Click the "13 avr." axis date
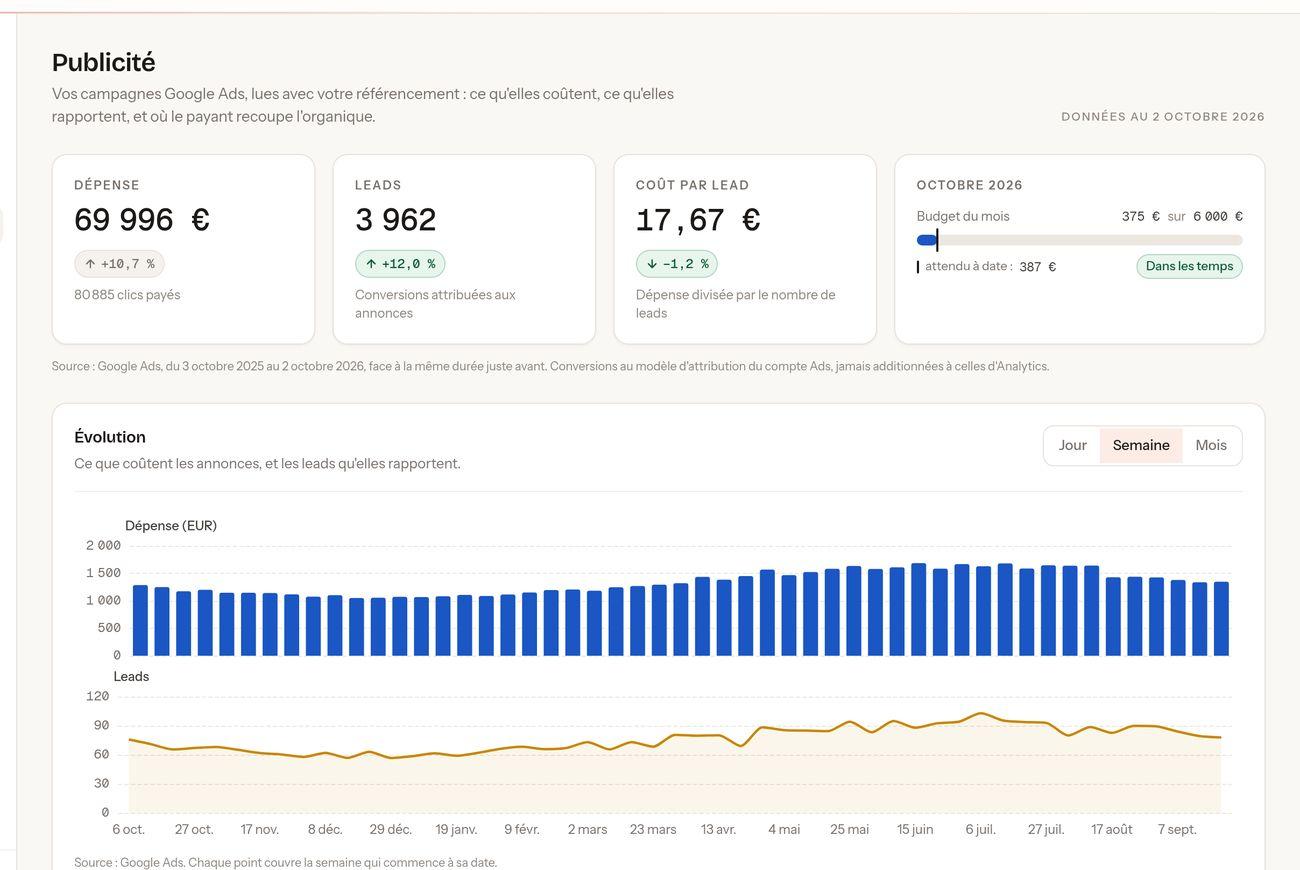 pyautogui.click(x=718, y=830)
